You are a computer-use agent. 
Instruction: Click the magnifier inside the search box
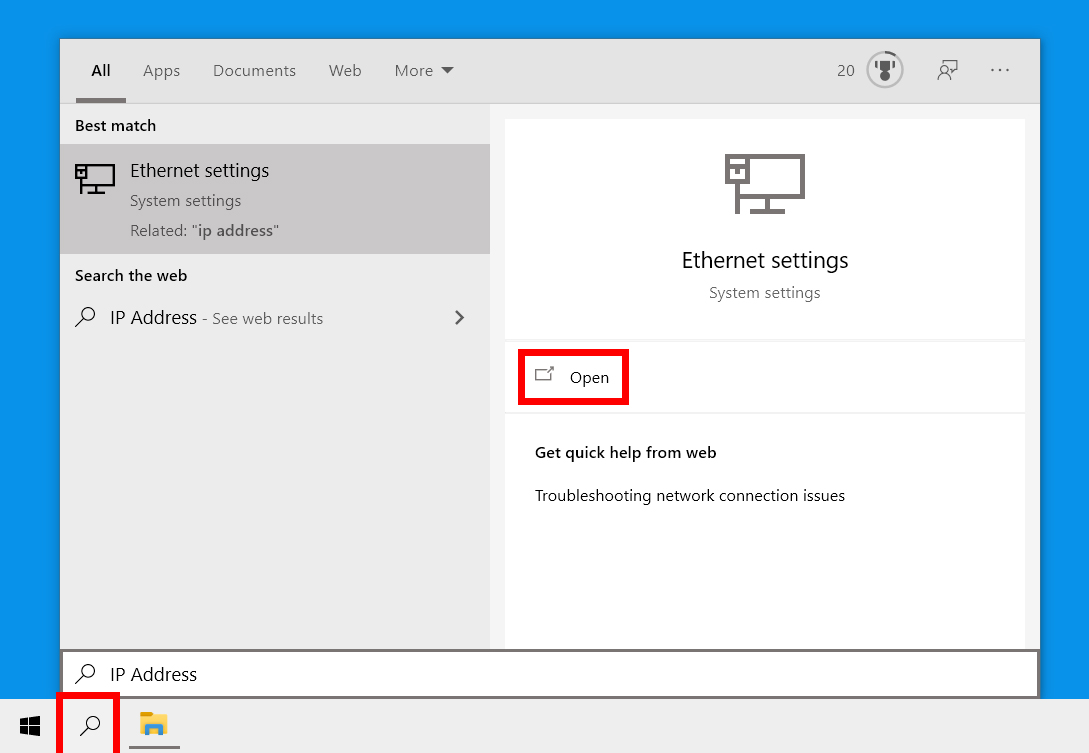click(87, 674)
